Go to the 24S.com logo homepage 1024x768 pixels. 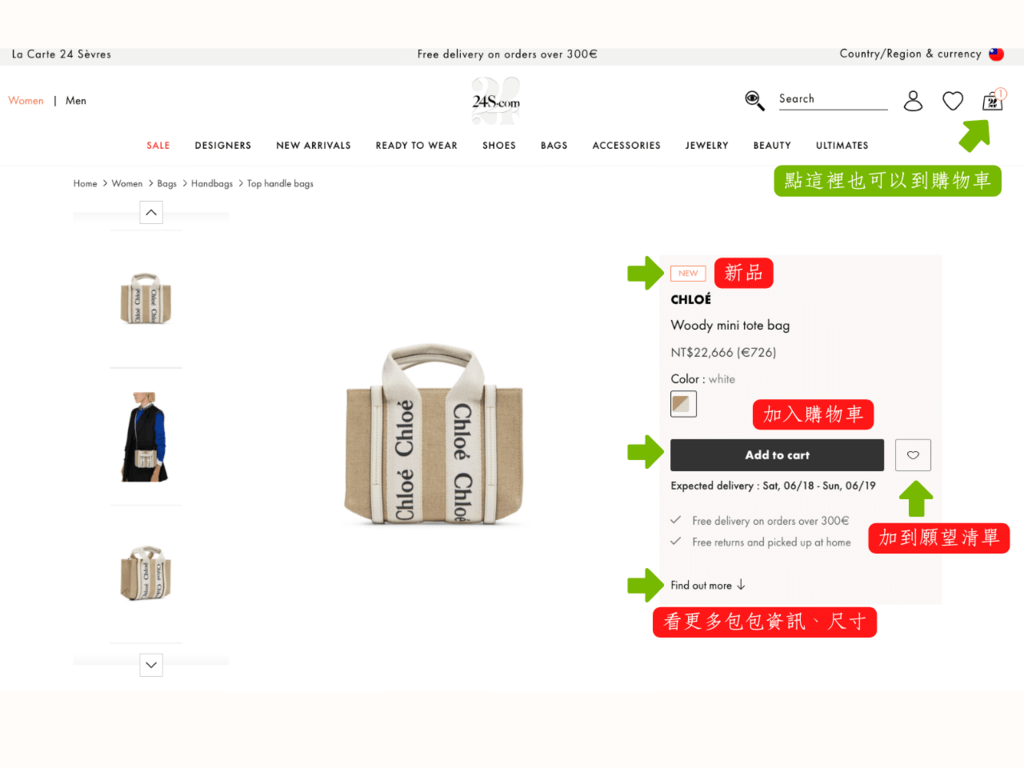tap(496, 101)
